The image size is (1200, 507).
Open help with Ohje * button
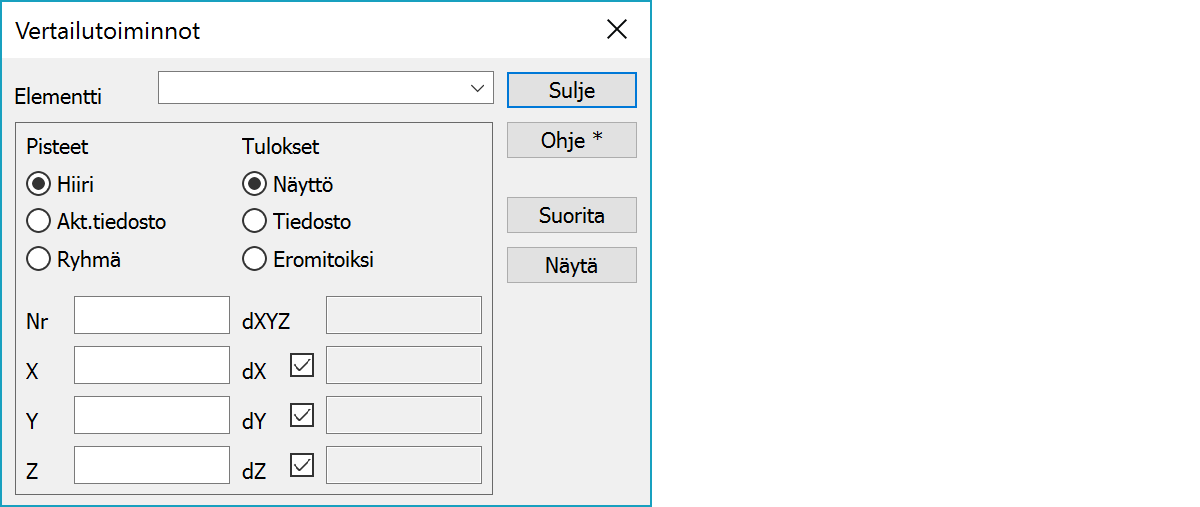[572, 140]
